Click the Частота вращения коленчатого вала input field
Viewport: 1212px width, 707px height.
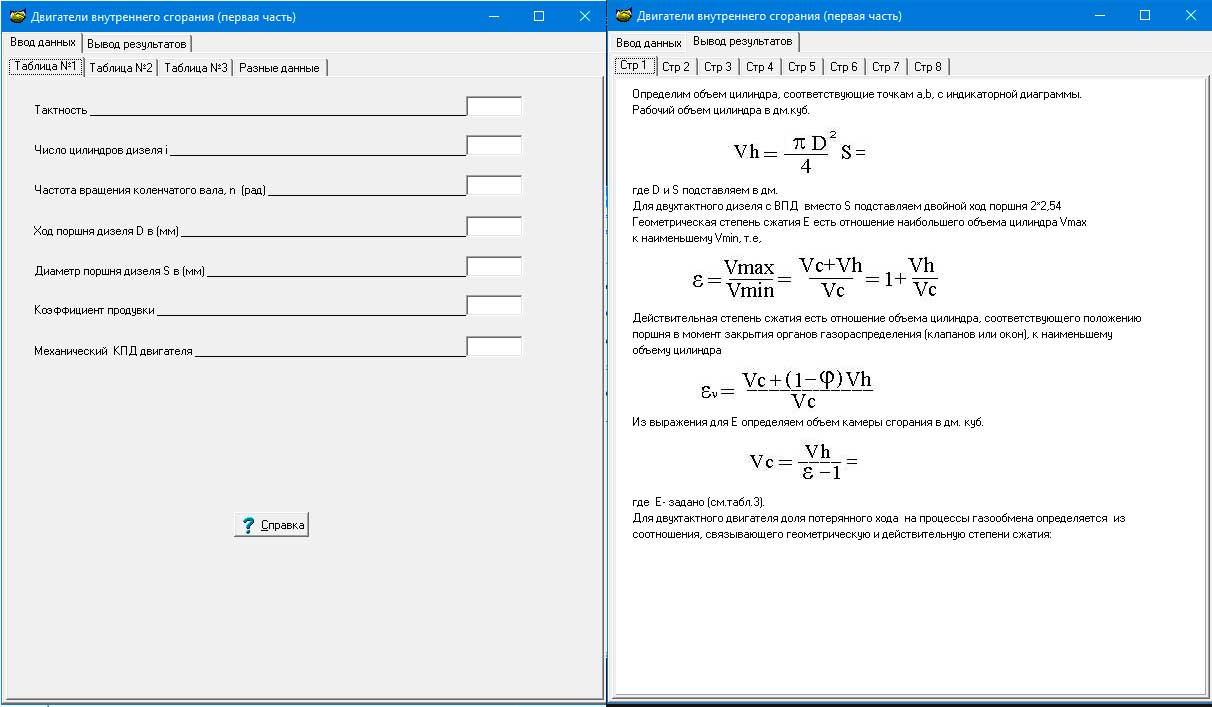pyautogui.click(x=494, y=186)
